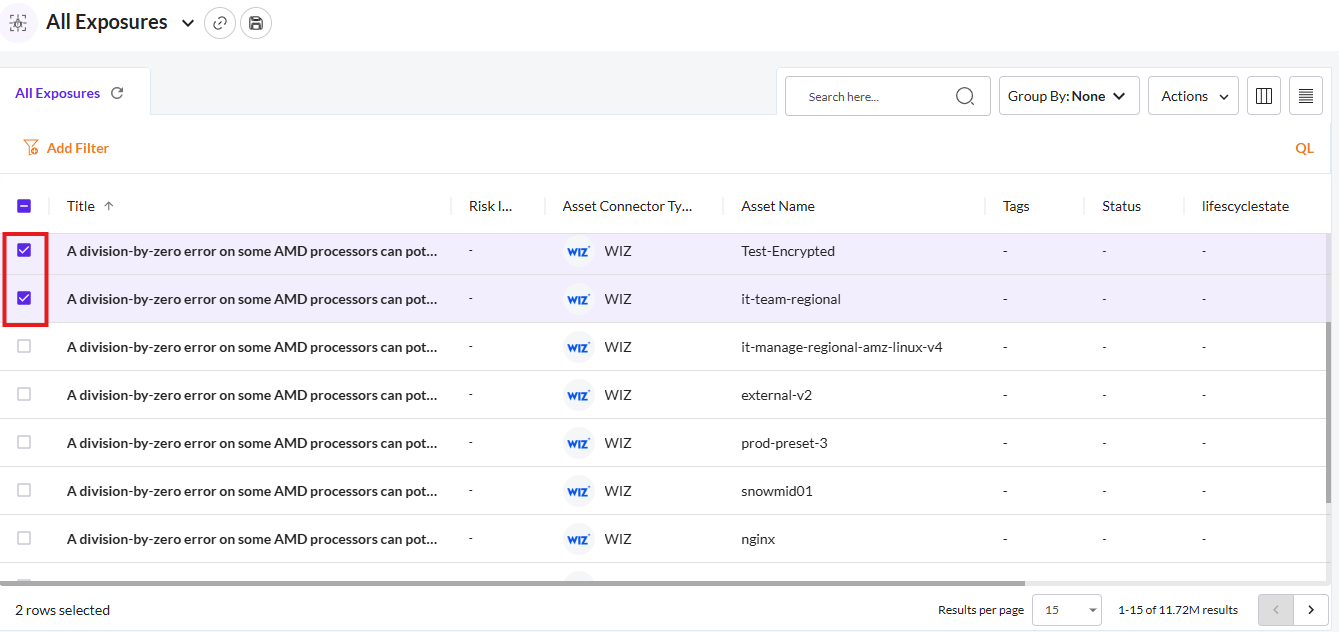Click the Title sort arrow

109,206
